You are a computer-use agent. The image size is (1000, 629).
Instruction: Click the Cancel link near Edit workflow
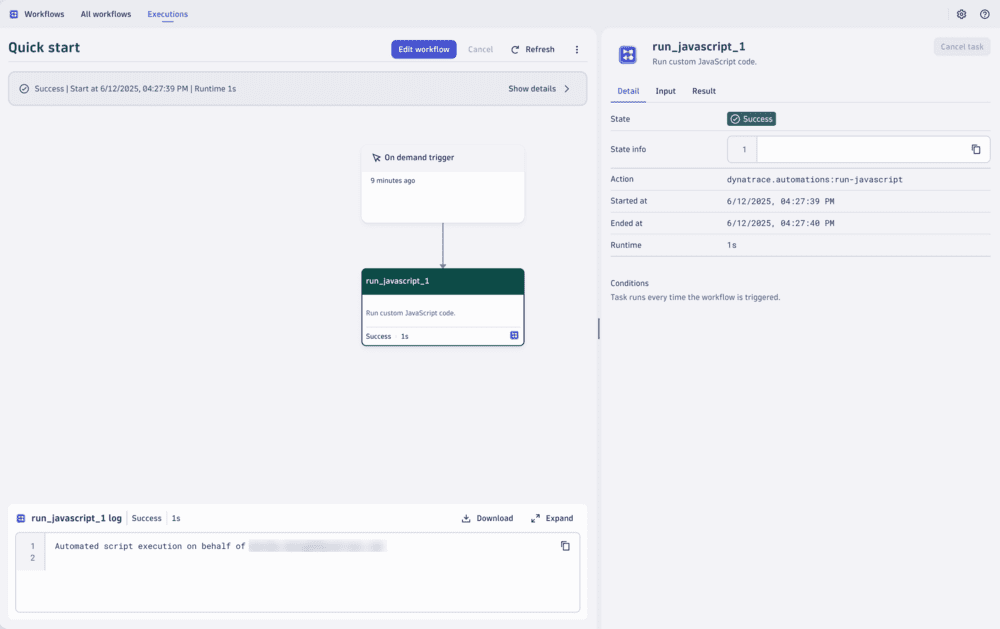[x=480, y=48]
